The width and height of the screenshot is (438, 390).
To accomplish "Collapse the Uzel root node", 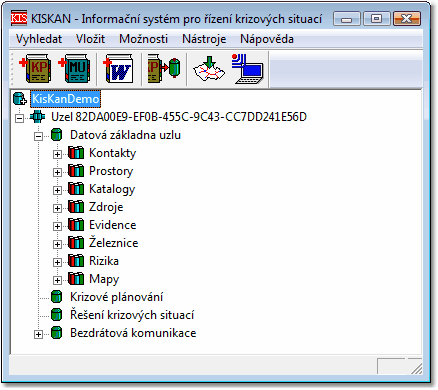I will click(19, 118).
